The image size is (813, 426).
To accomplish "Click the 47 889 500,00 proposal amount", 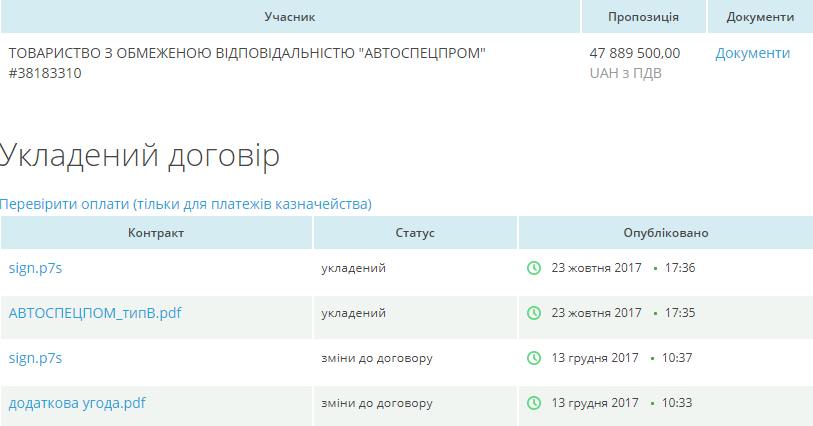I will [635, 53].
